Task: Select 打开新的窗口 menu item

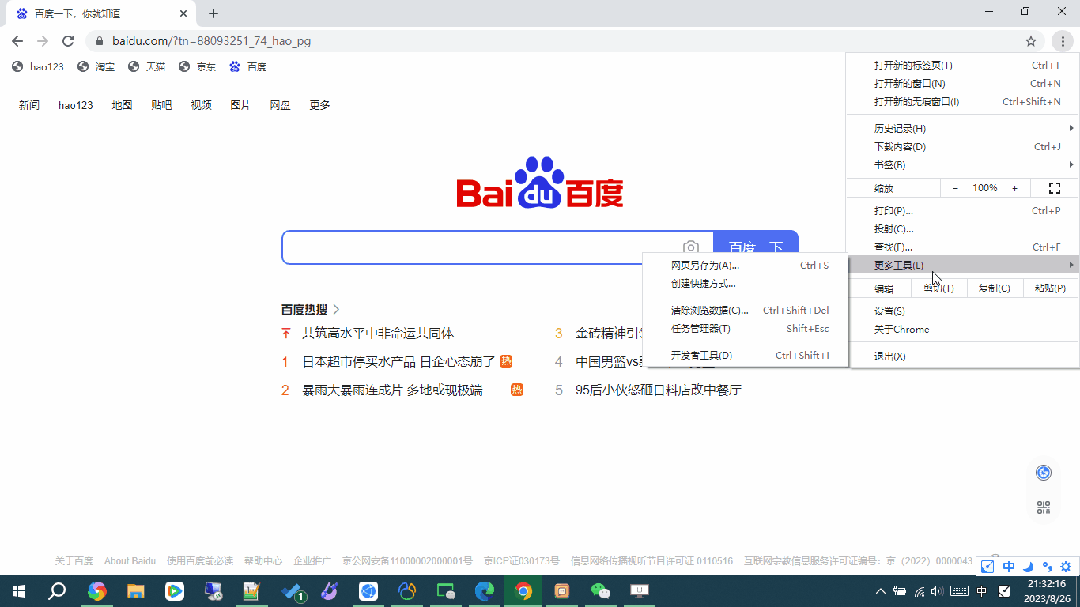Action: pyautogui.click(x=964, y=83)
